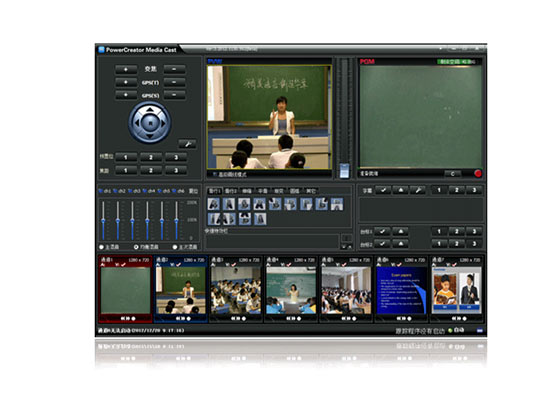Open the first tab of the transition effects panel
560x420 pixels.
[215, 191]
